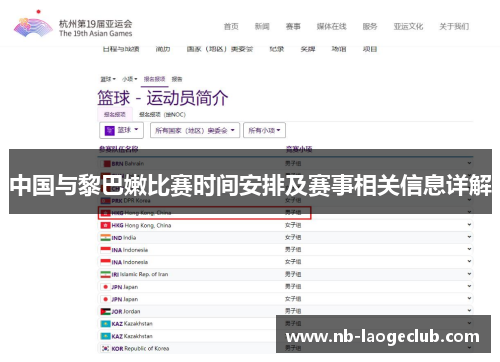Click the Indonesia flag in the 女子组 row
This screenshot has height=362, width=500.
105,262
